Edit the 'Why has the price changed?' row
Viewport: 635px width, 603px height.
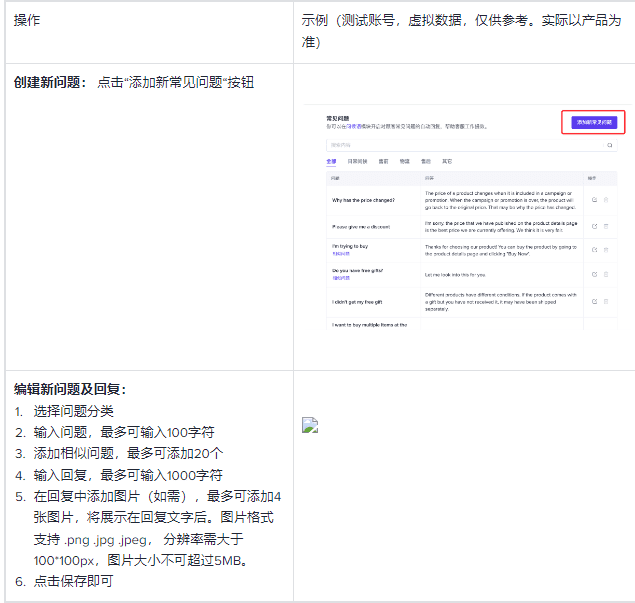594,200
